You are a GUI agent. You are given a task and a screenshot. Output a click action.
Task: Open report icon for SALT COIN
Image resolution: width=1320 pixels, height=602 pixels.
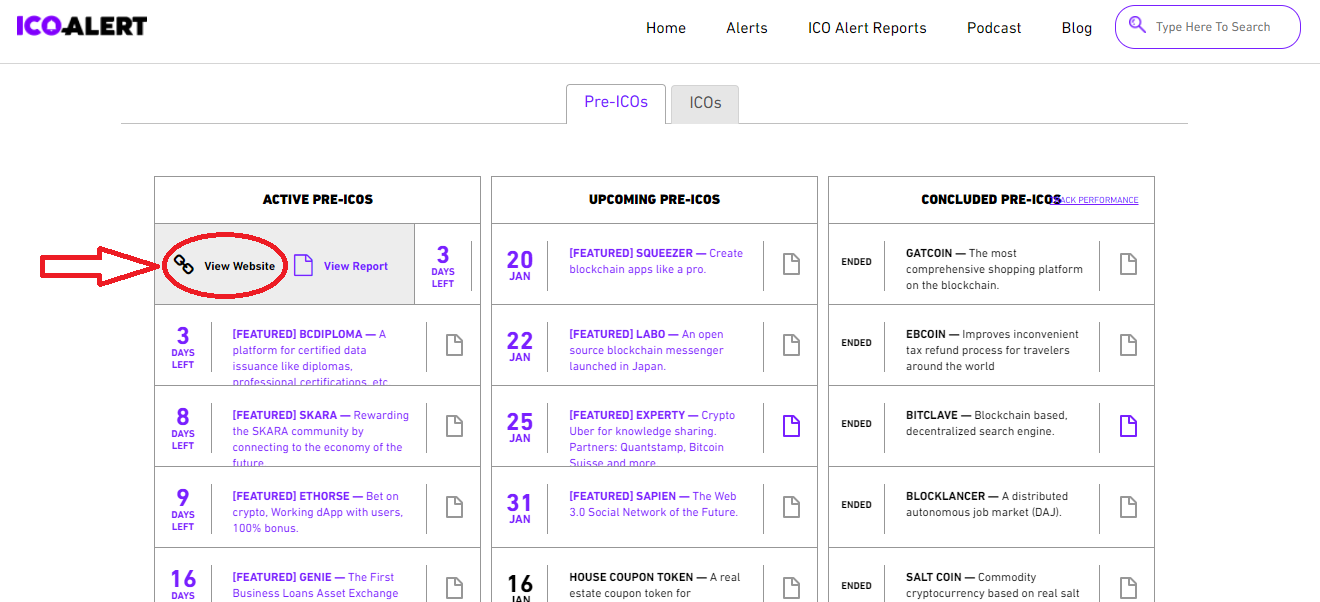point(1128,588)
